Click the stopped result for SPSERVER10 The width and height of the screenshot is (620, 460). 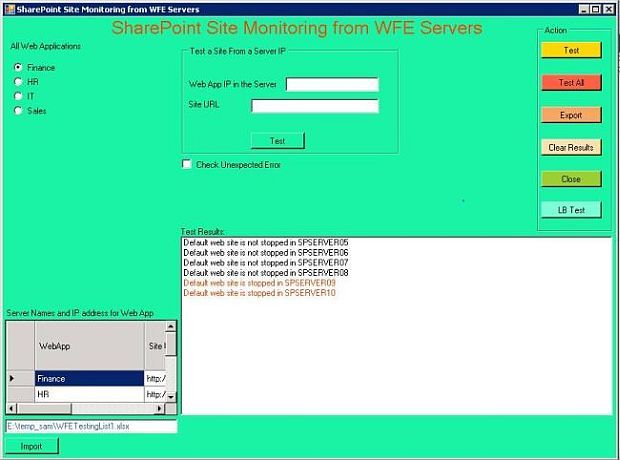click(x=259, y=293)
